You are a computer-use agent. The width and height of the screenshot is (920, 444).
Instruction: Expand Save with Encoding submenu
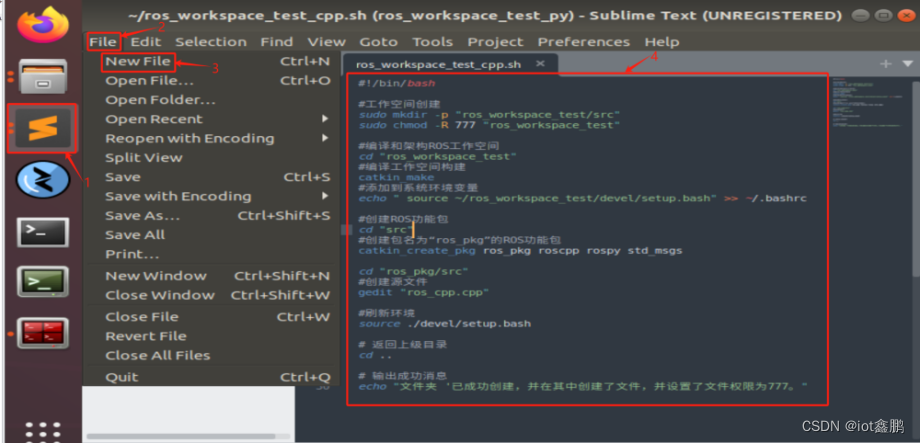point(211,196)
